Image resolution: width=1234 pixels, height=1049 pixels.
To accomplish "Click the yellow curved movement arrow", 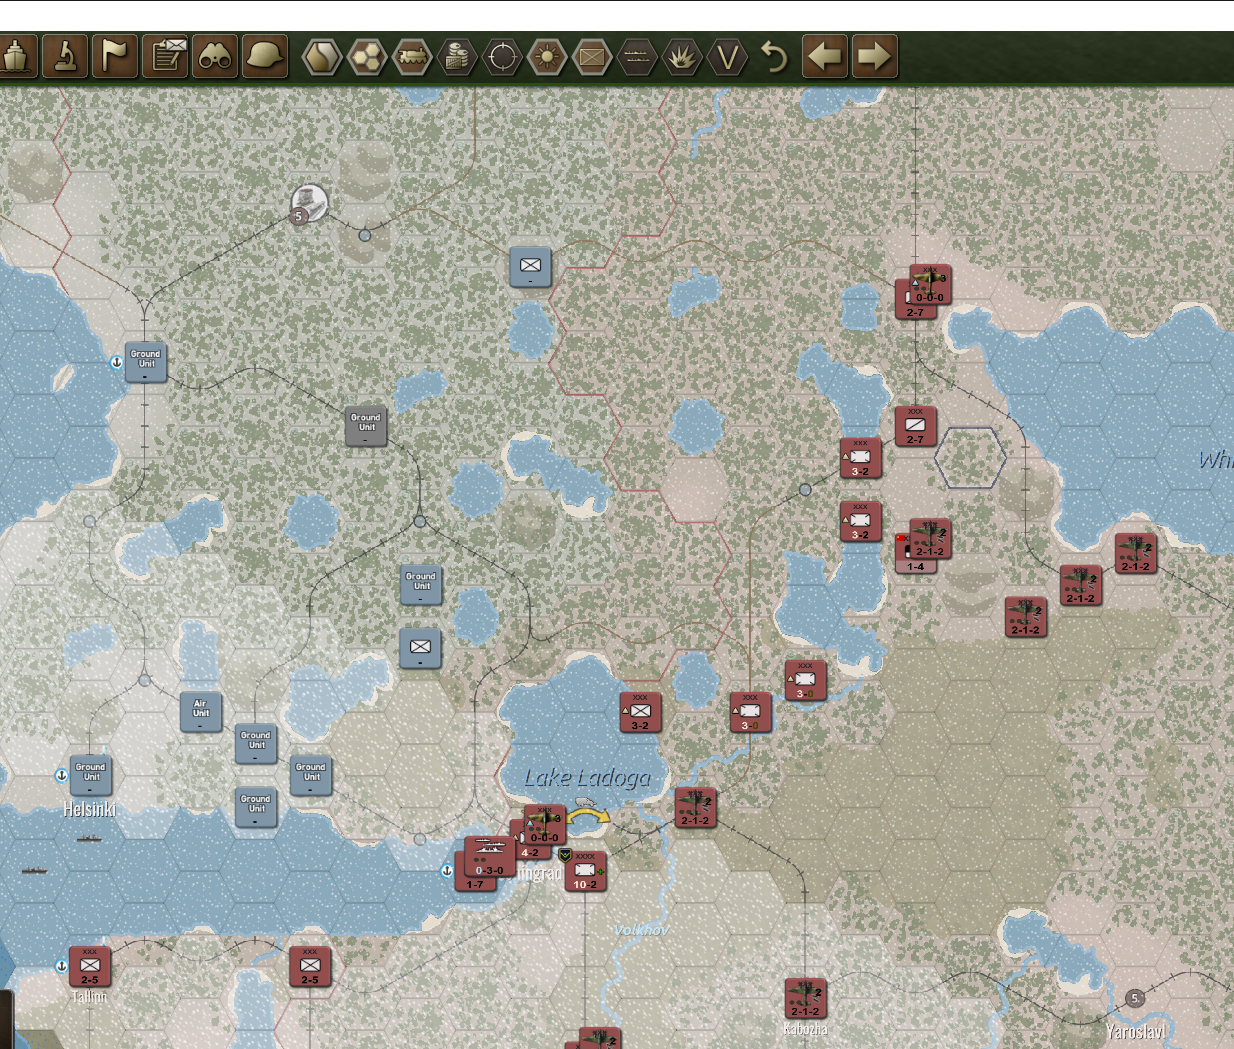I will pos(588,818).
